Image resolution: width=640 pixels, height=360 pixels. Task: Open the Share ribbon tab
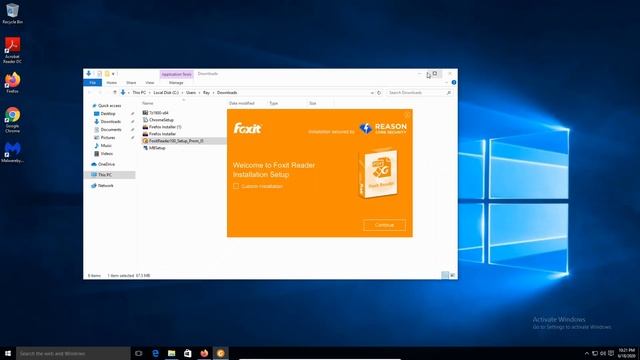click(131, 83)
